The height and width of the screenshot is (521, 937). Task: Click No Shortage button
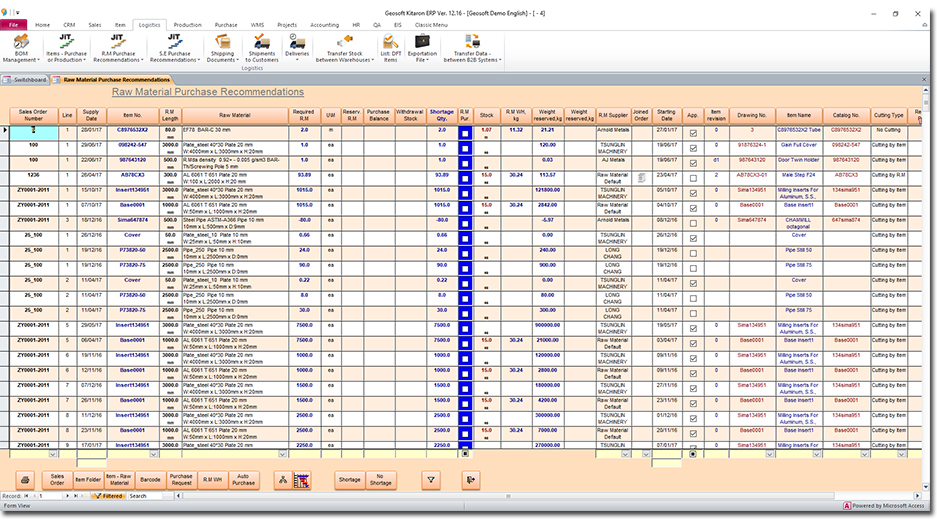(x=380, y=480)
